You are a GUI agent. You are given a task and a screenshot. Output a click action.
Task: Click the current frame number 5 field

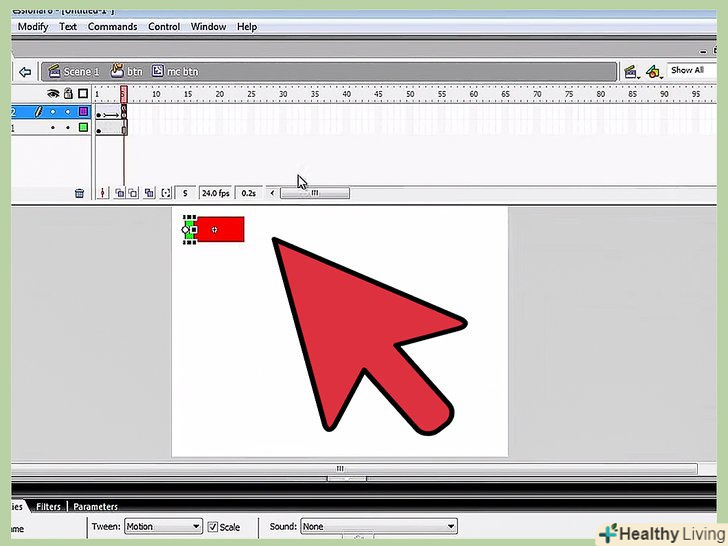point(185,193)
